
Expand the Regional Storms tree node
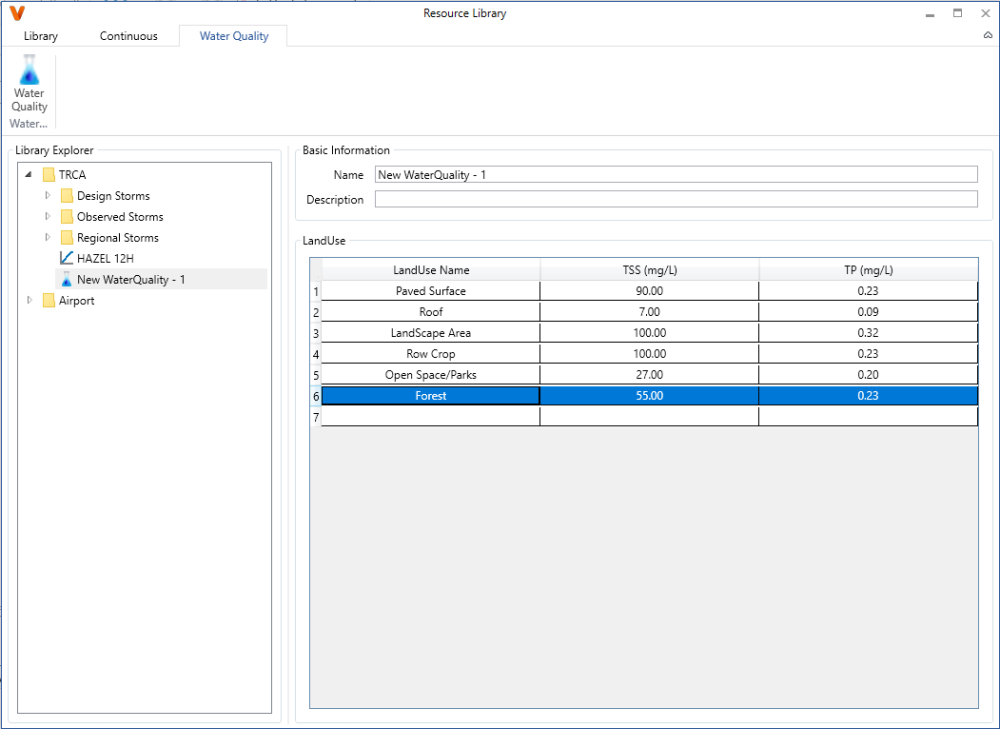(47, 238)
